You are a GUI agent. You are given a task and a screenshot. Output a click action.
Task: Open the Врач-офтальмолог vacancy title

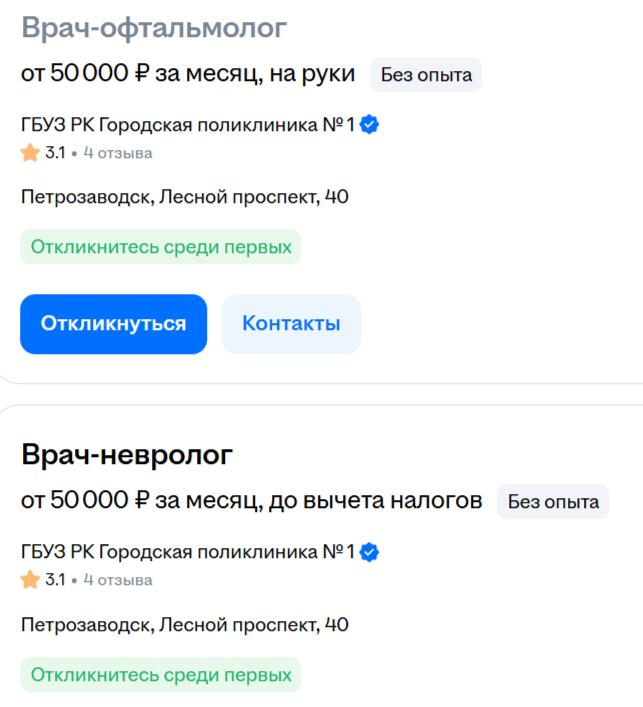(x=153, y=28)
